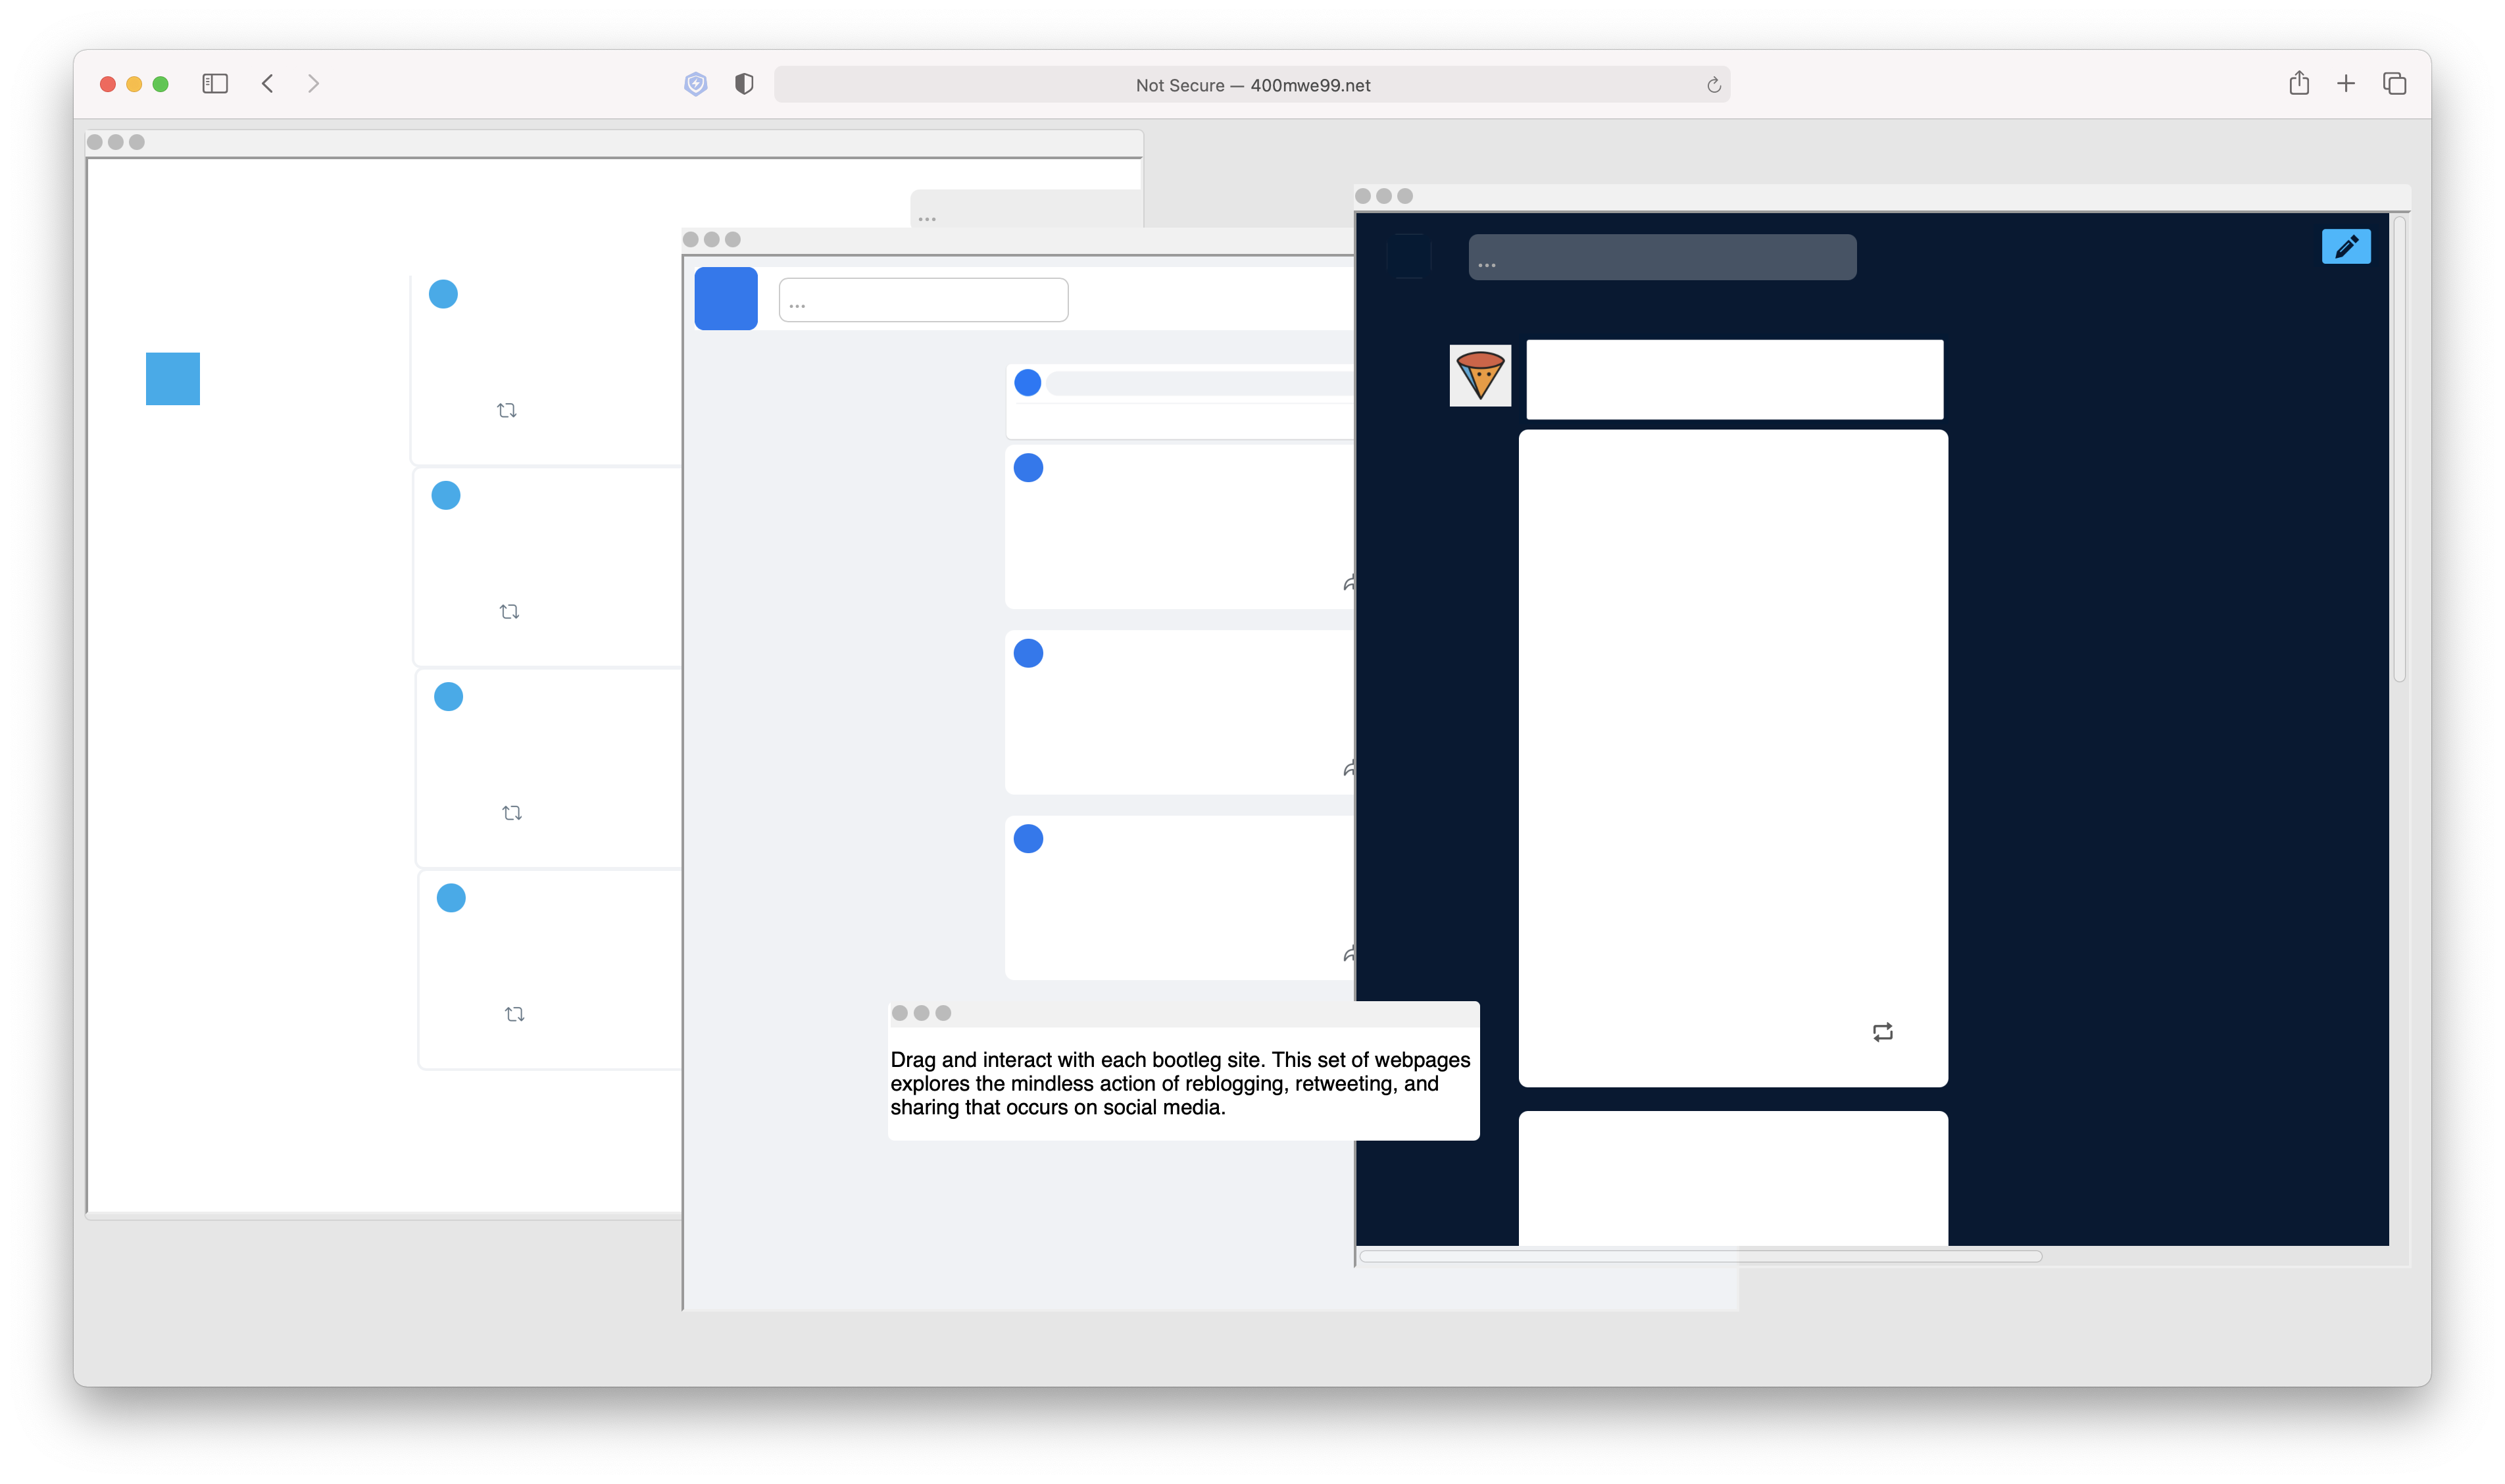Click the title bar of the middle window

pyautogui.click(x=1017, y=240)
